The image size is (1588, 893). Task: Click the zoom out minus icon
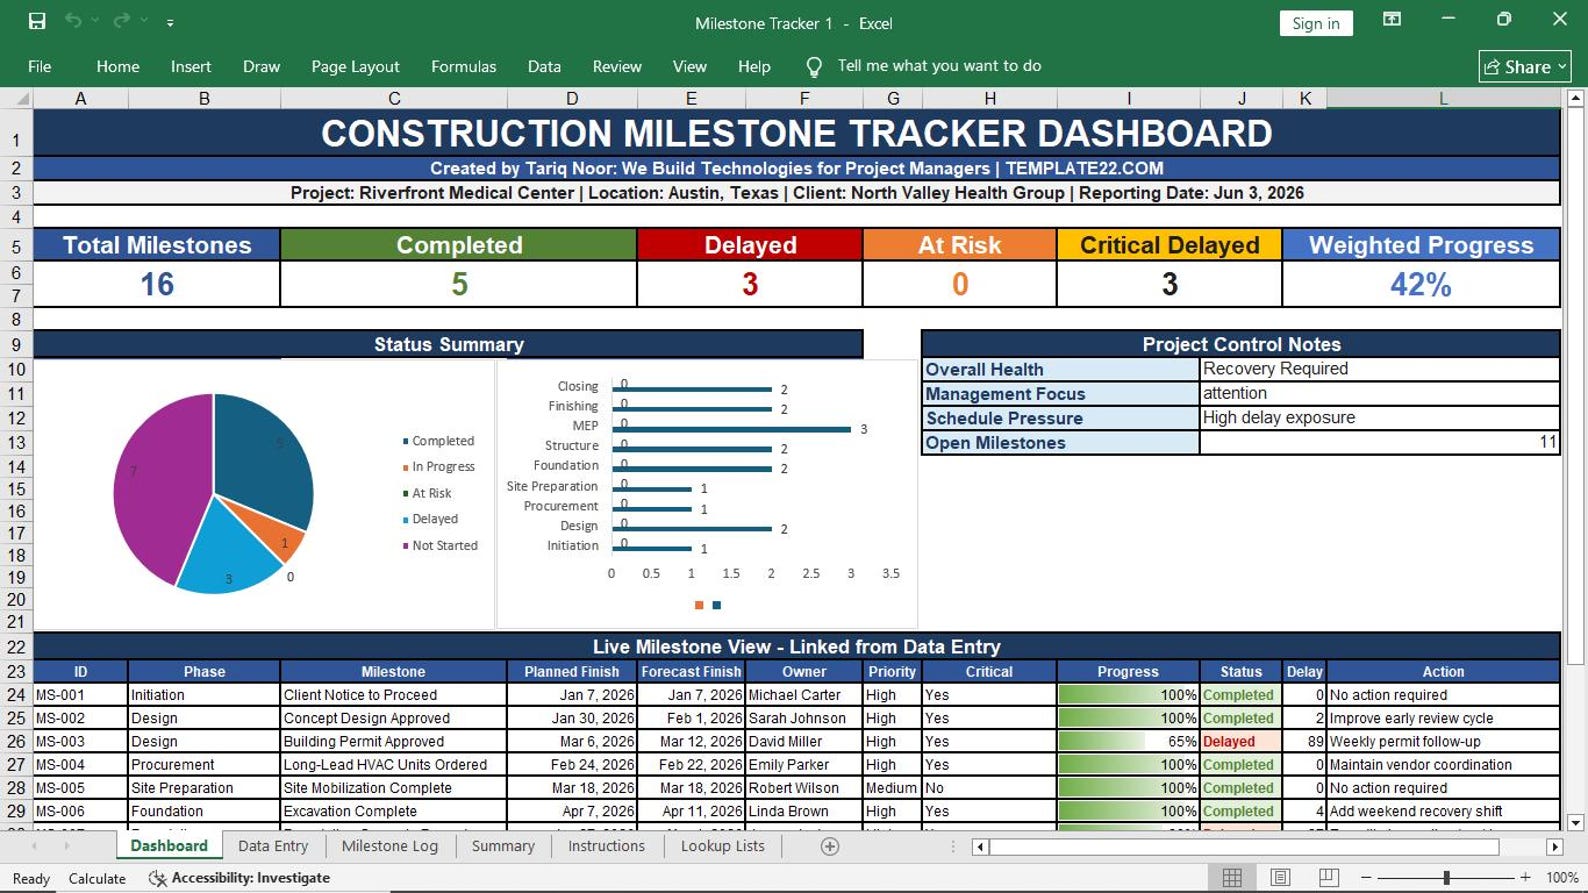1366,878
